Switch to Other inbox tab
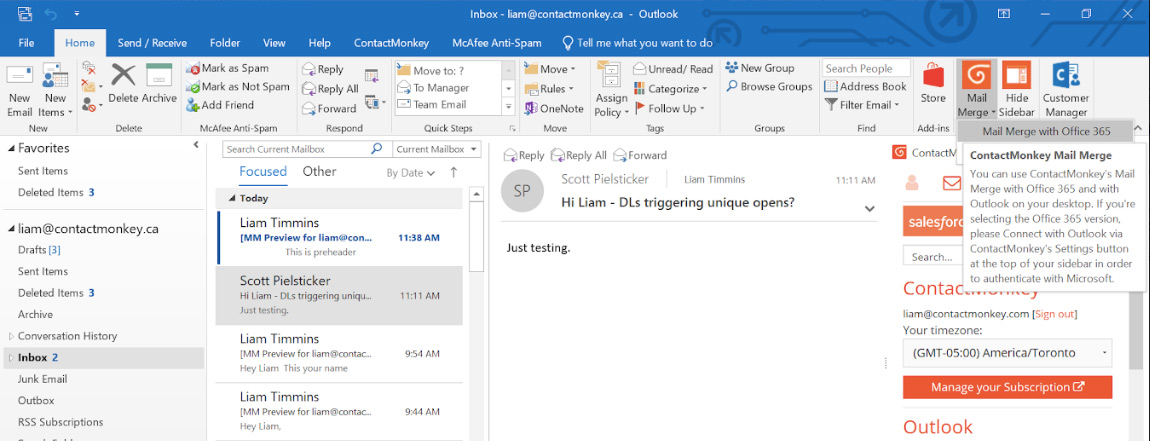 (x=319, y=172)
